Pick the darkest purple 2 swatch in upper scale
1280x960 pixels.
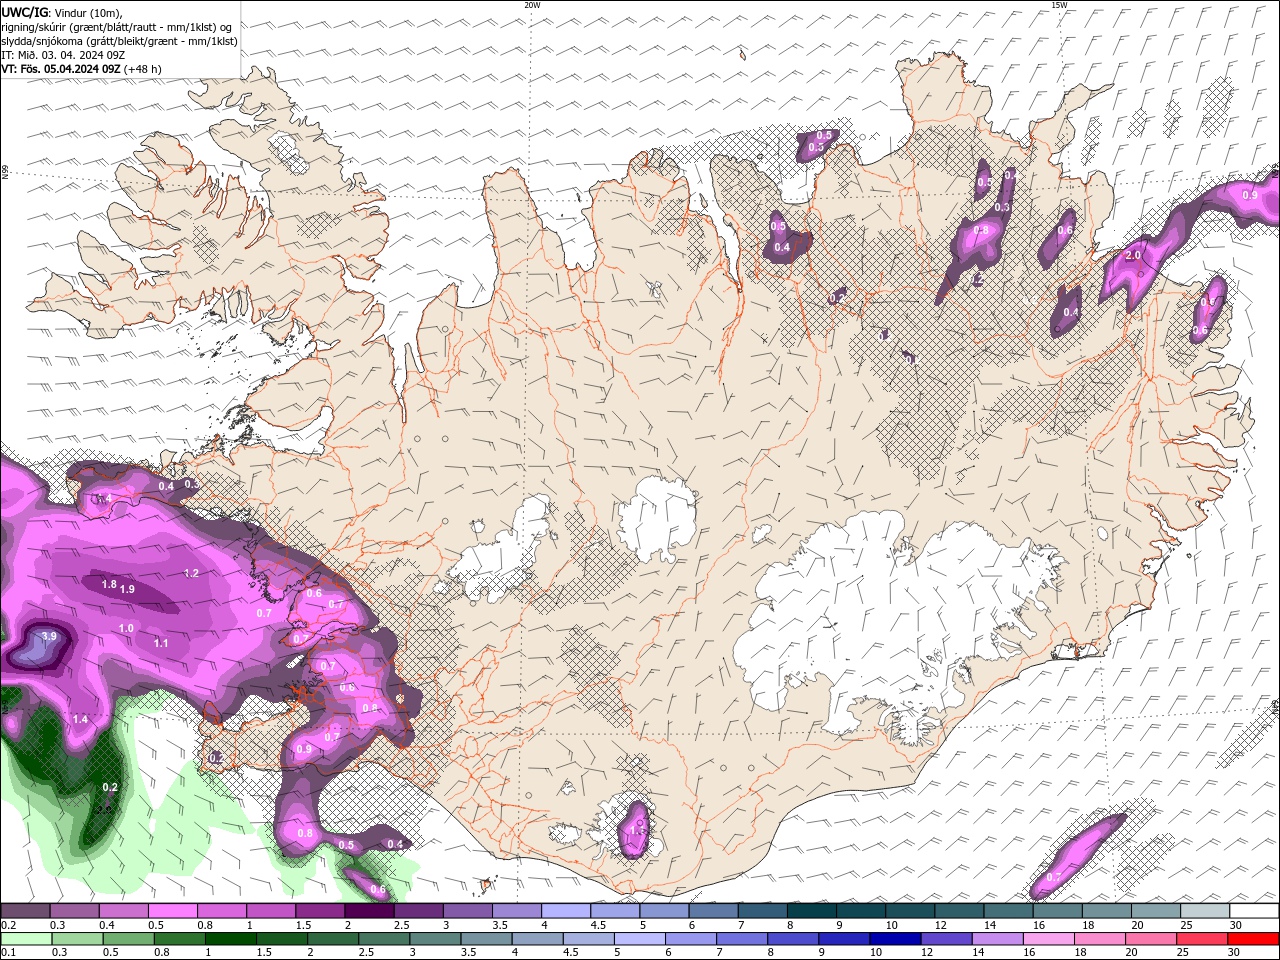click(x=368, y=911)
